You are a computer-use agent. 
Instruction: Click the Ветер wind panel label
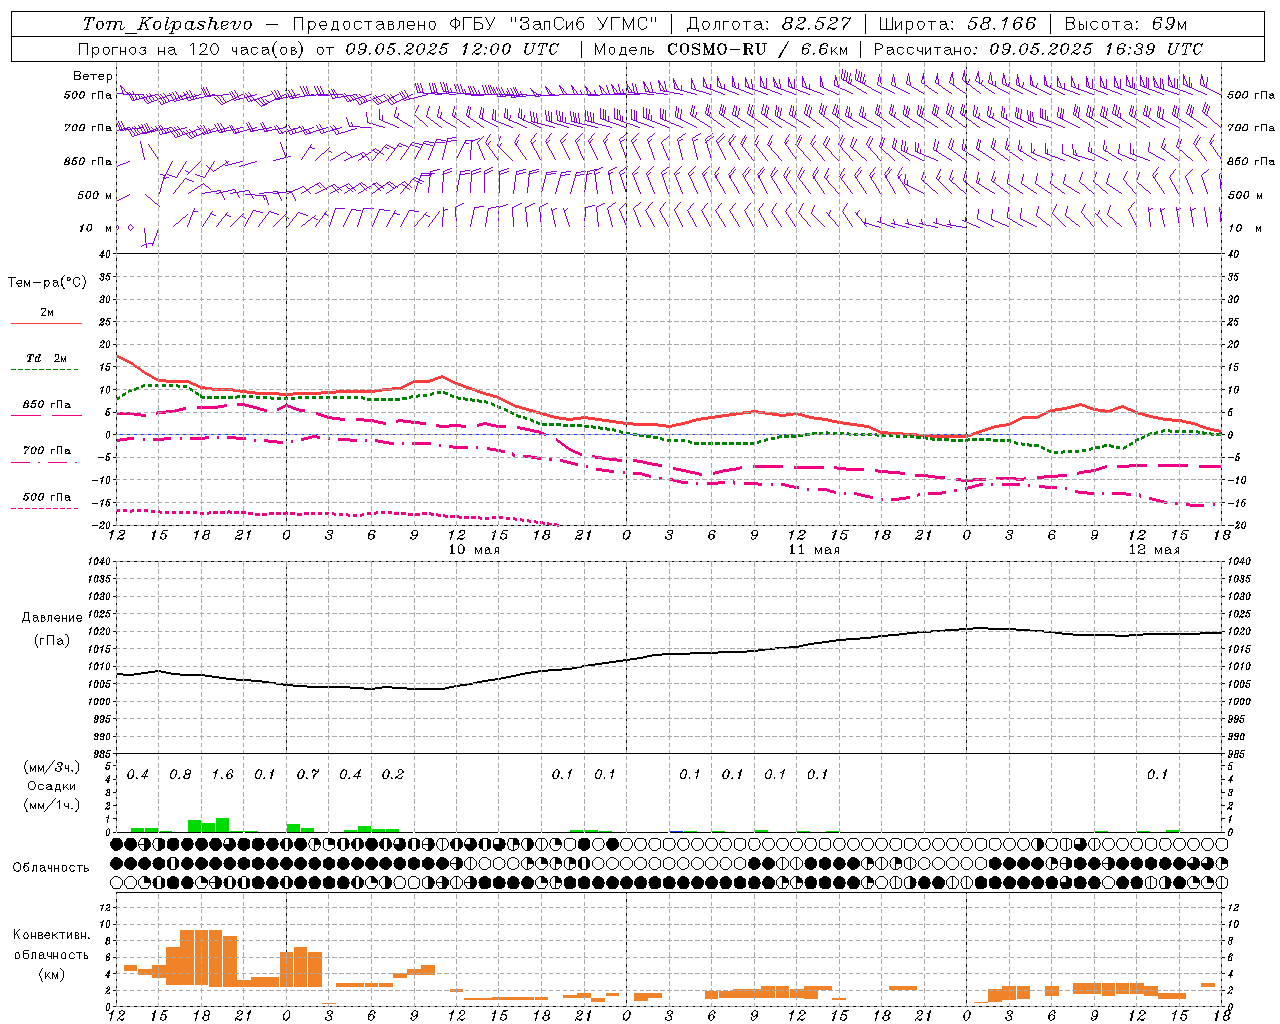pyautogui.click(x=93, y=76)
